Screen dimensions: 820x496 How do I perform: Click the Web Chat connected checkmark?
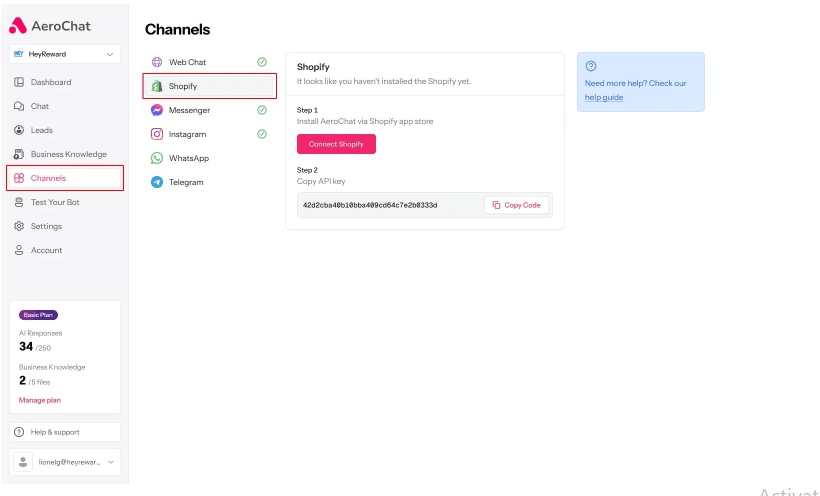pos(262,62)
